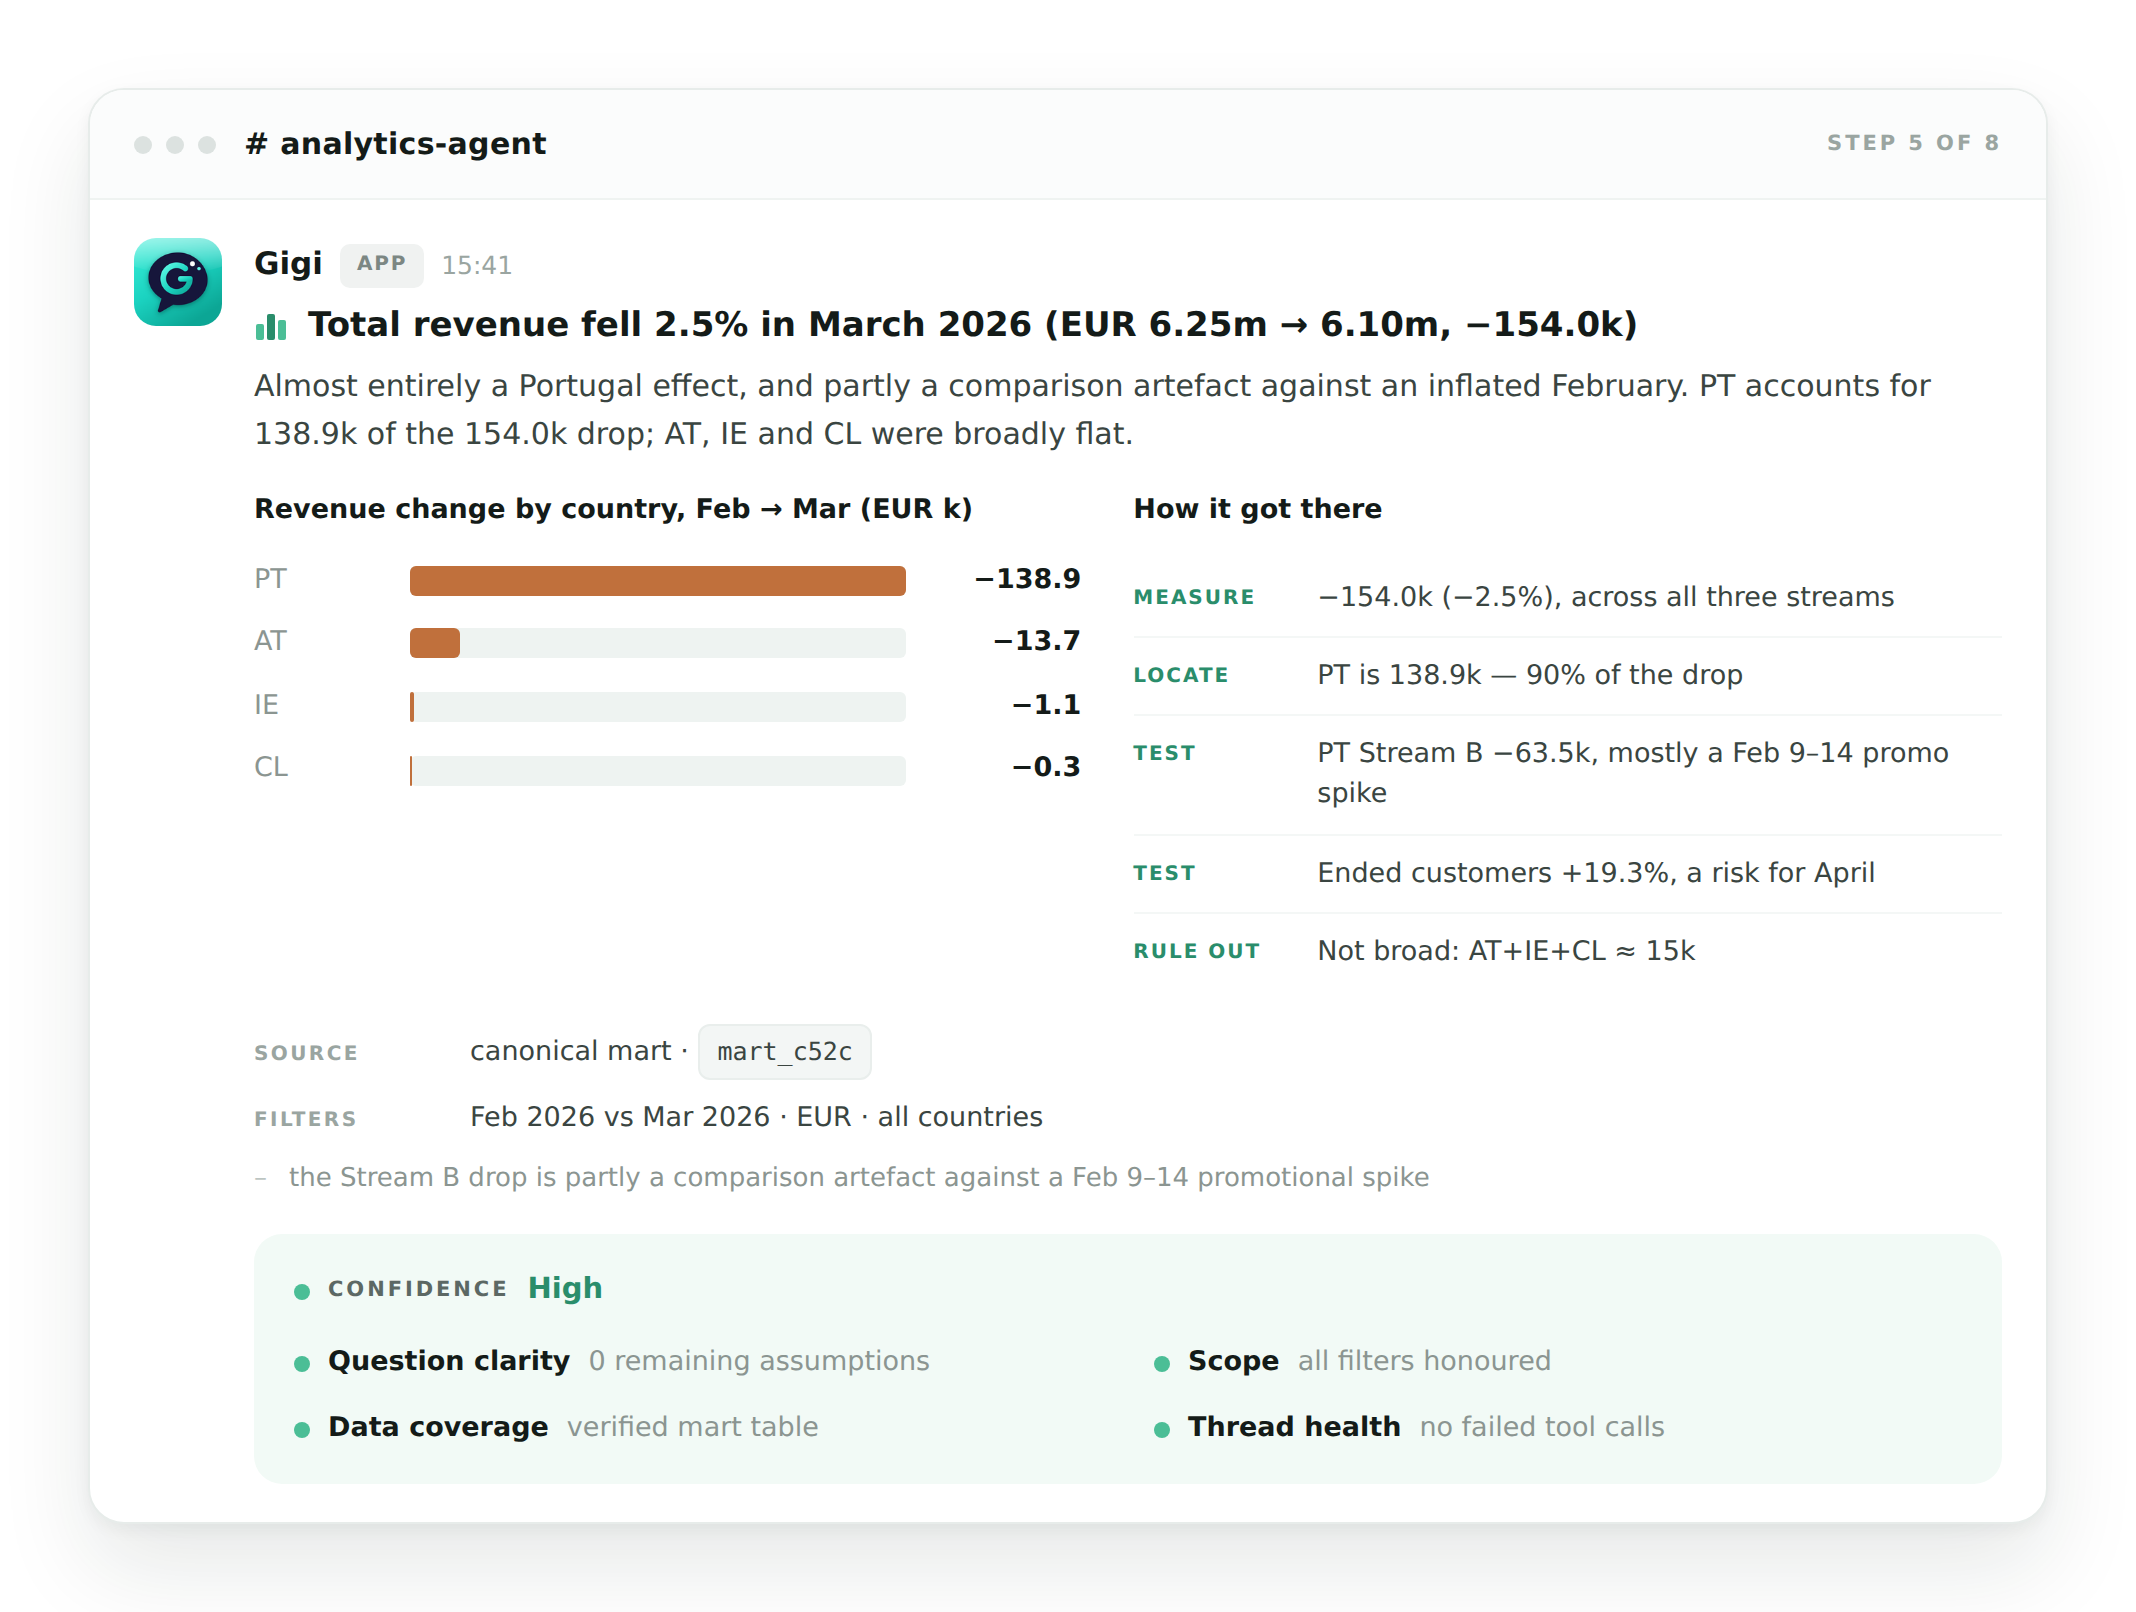Click 'PT is 138.9k — 90% of the drop'
The width and height of the screenshot is (2136, 1612).
click(1530, 675)
